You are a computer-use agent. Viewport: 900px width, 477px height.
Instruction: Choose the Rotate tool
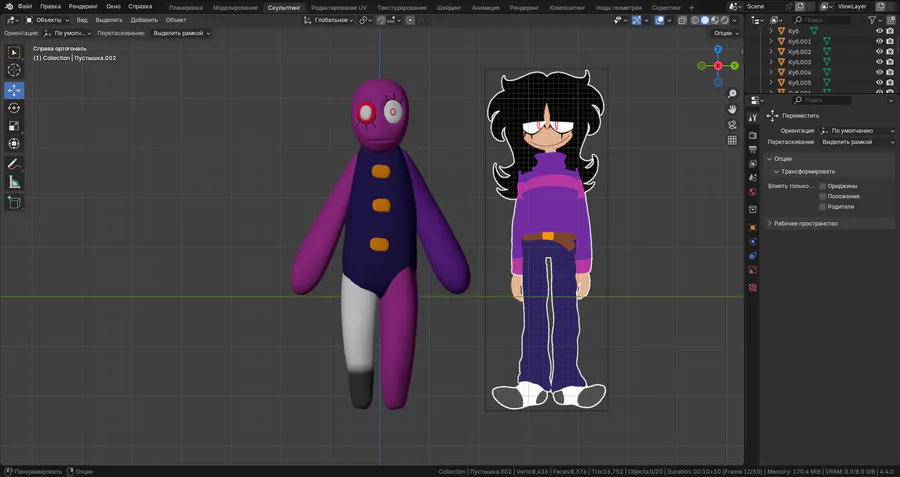click(x=14, y=108)
